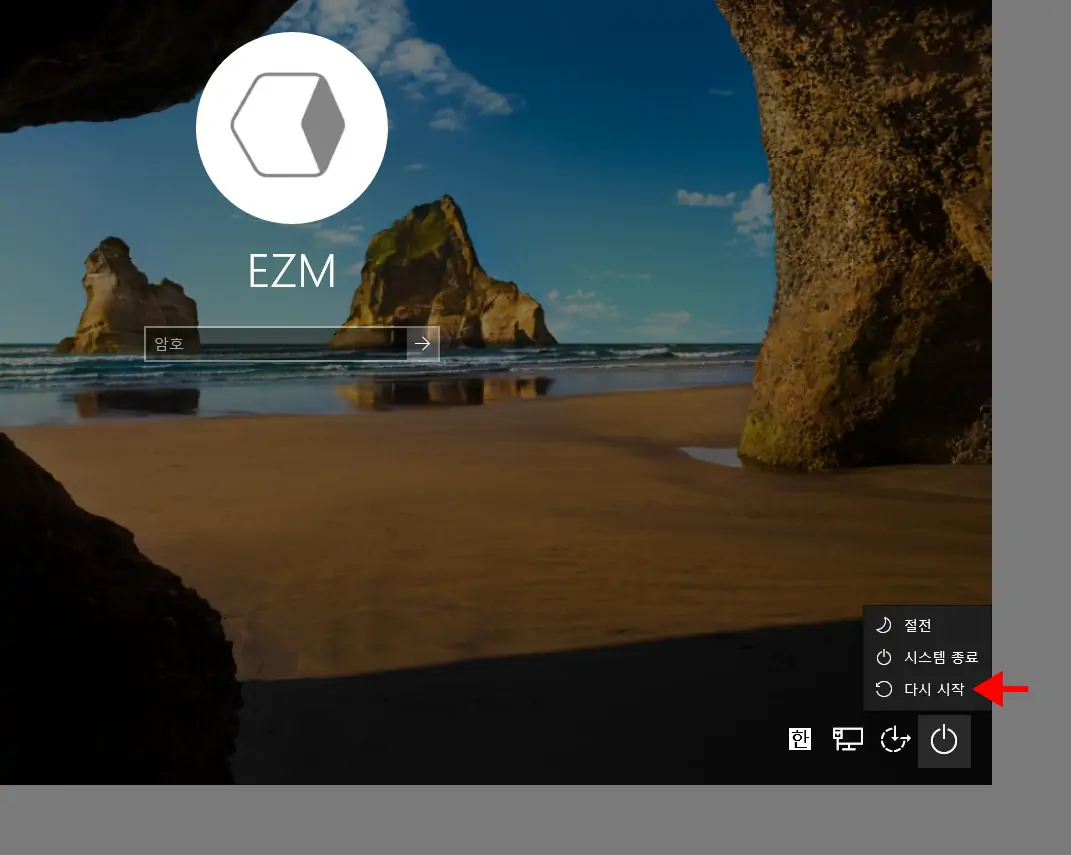Viewport: 1071px width, 855px height.
Task: Open the Ease of Access icon
Action: pyautogui.click(x=895, y=740)
